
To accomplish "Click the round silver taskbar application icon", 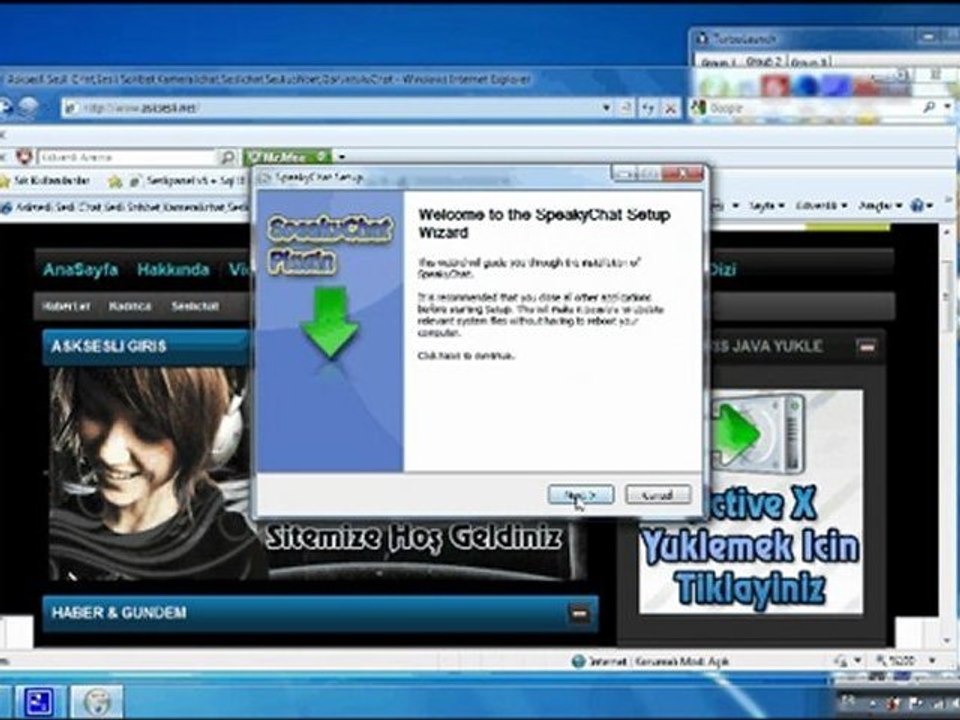I will pyautogui.click(x=97, y=702).
